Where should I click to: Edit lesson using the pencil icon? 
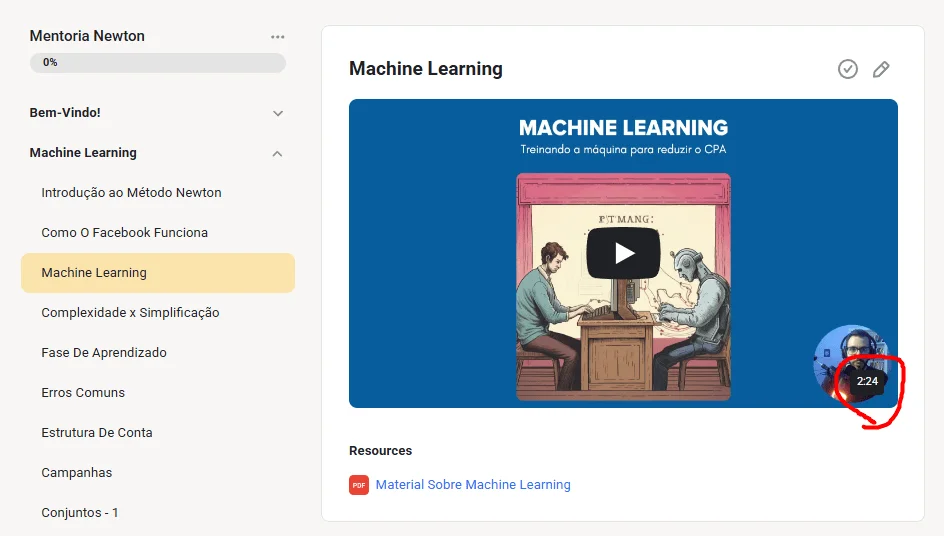(x=881, y=69)
